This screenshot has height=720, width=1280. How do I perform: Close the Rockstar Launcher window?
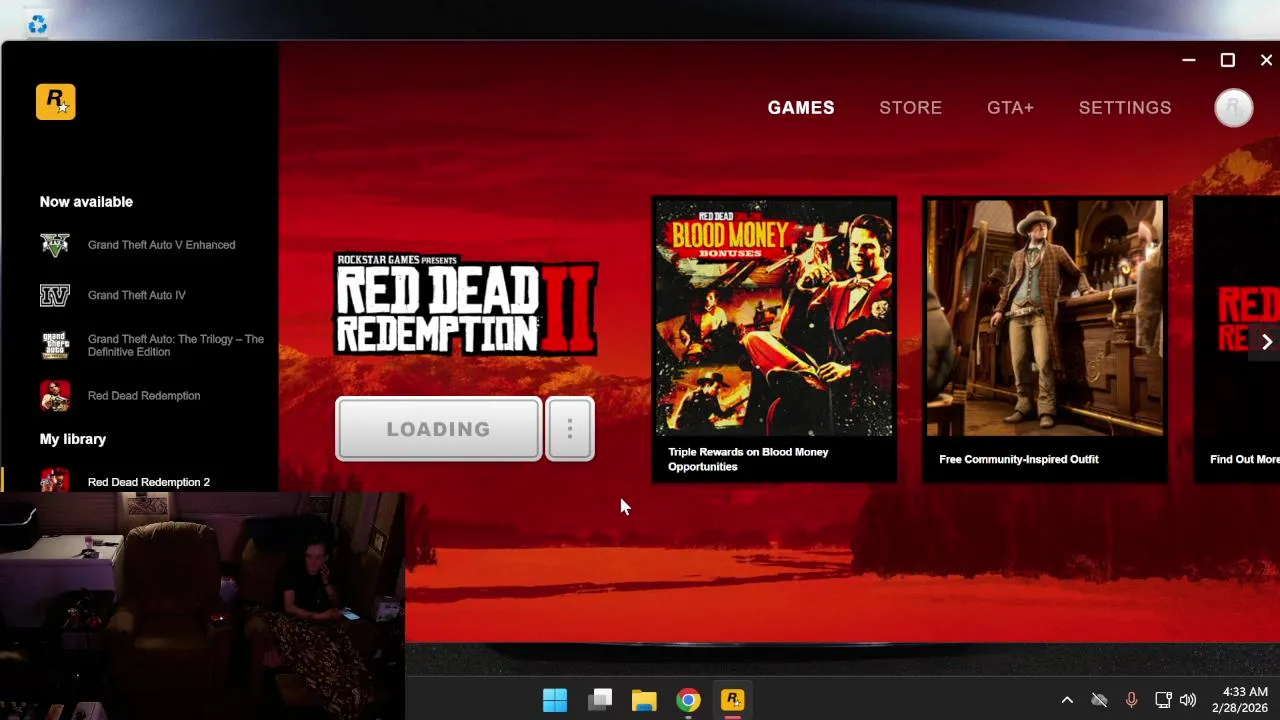click(1266, 60)
